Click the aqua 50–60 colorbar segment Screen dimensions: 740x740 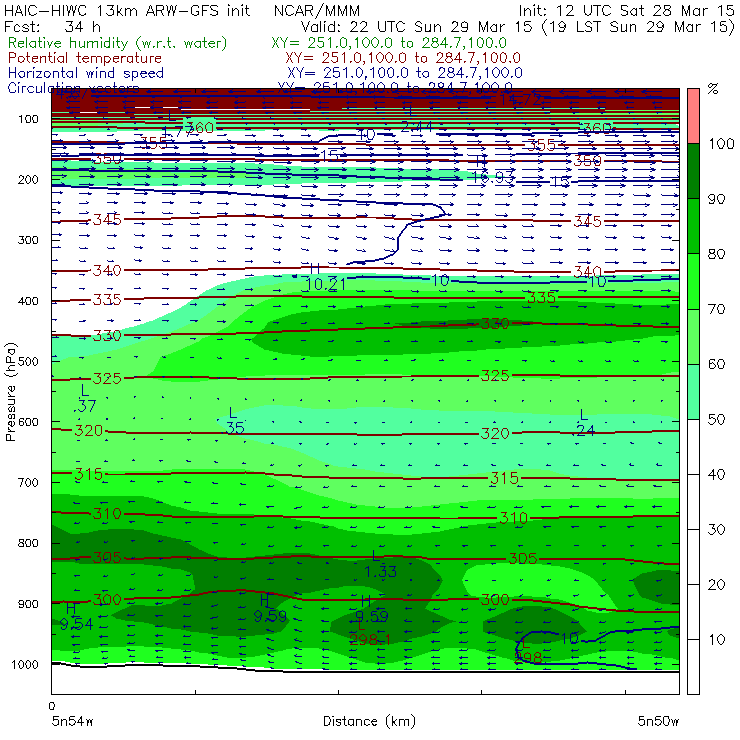(x=693, y=391)
